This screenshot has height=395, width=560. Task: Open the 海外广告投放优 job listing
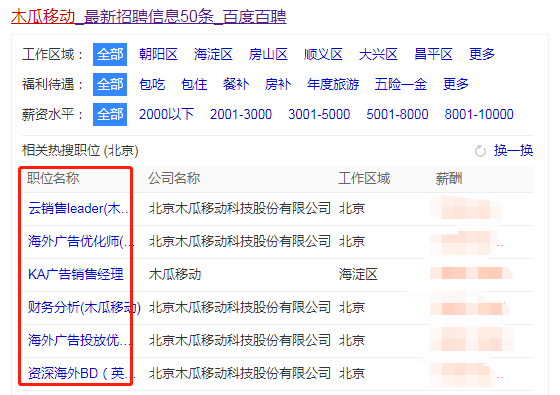(x=79, y=340)
